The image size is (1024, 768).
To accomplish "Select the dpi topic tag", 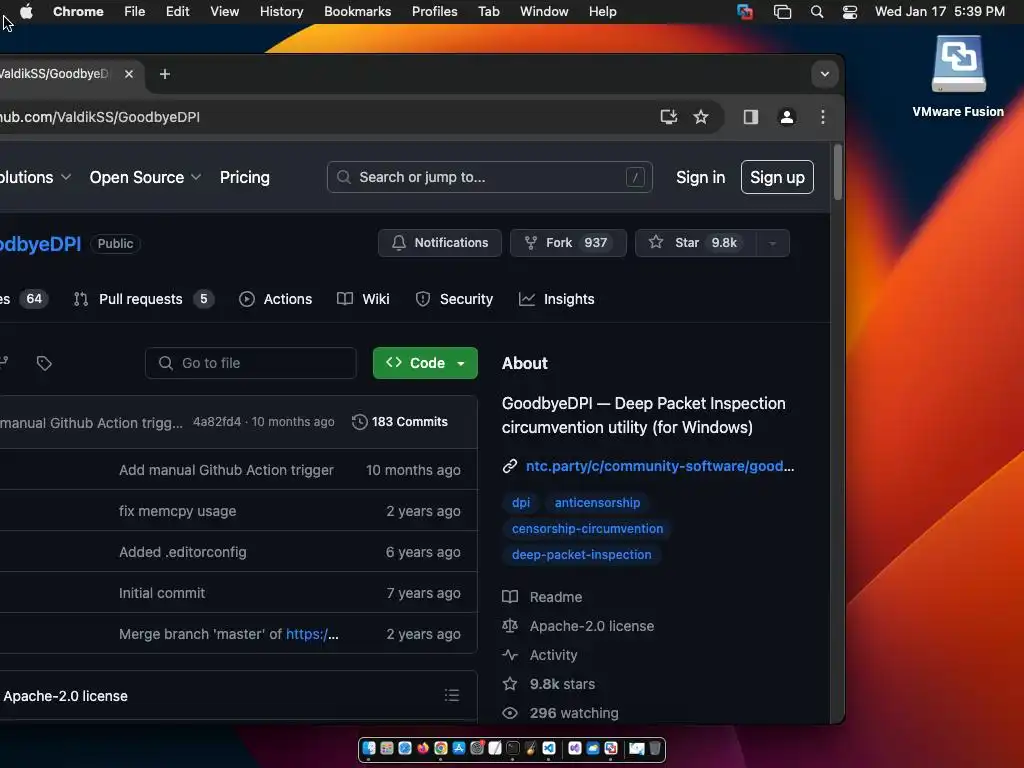I will (x=520, y=503).
